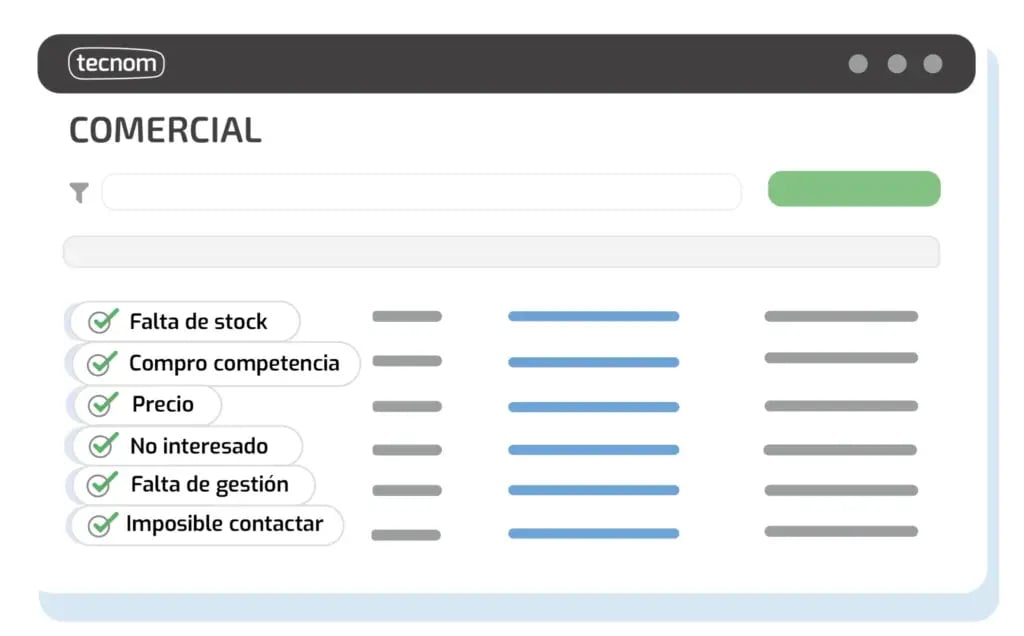
Task: Toggle the No interesado checkmark
Action: click(x=103, y=445)
